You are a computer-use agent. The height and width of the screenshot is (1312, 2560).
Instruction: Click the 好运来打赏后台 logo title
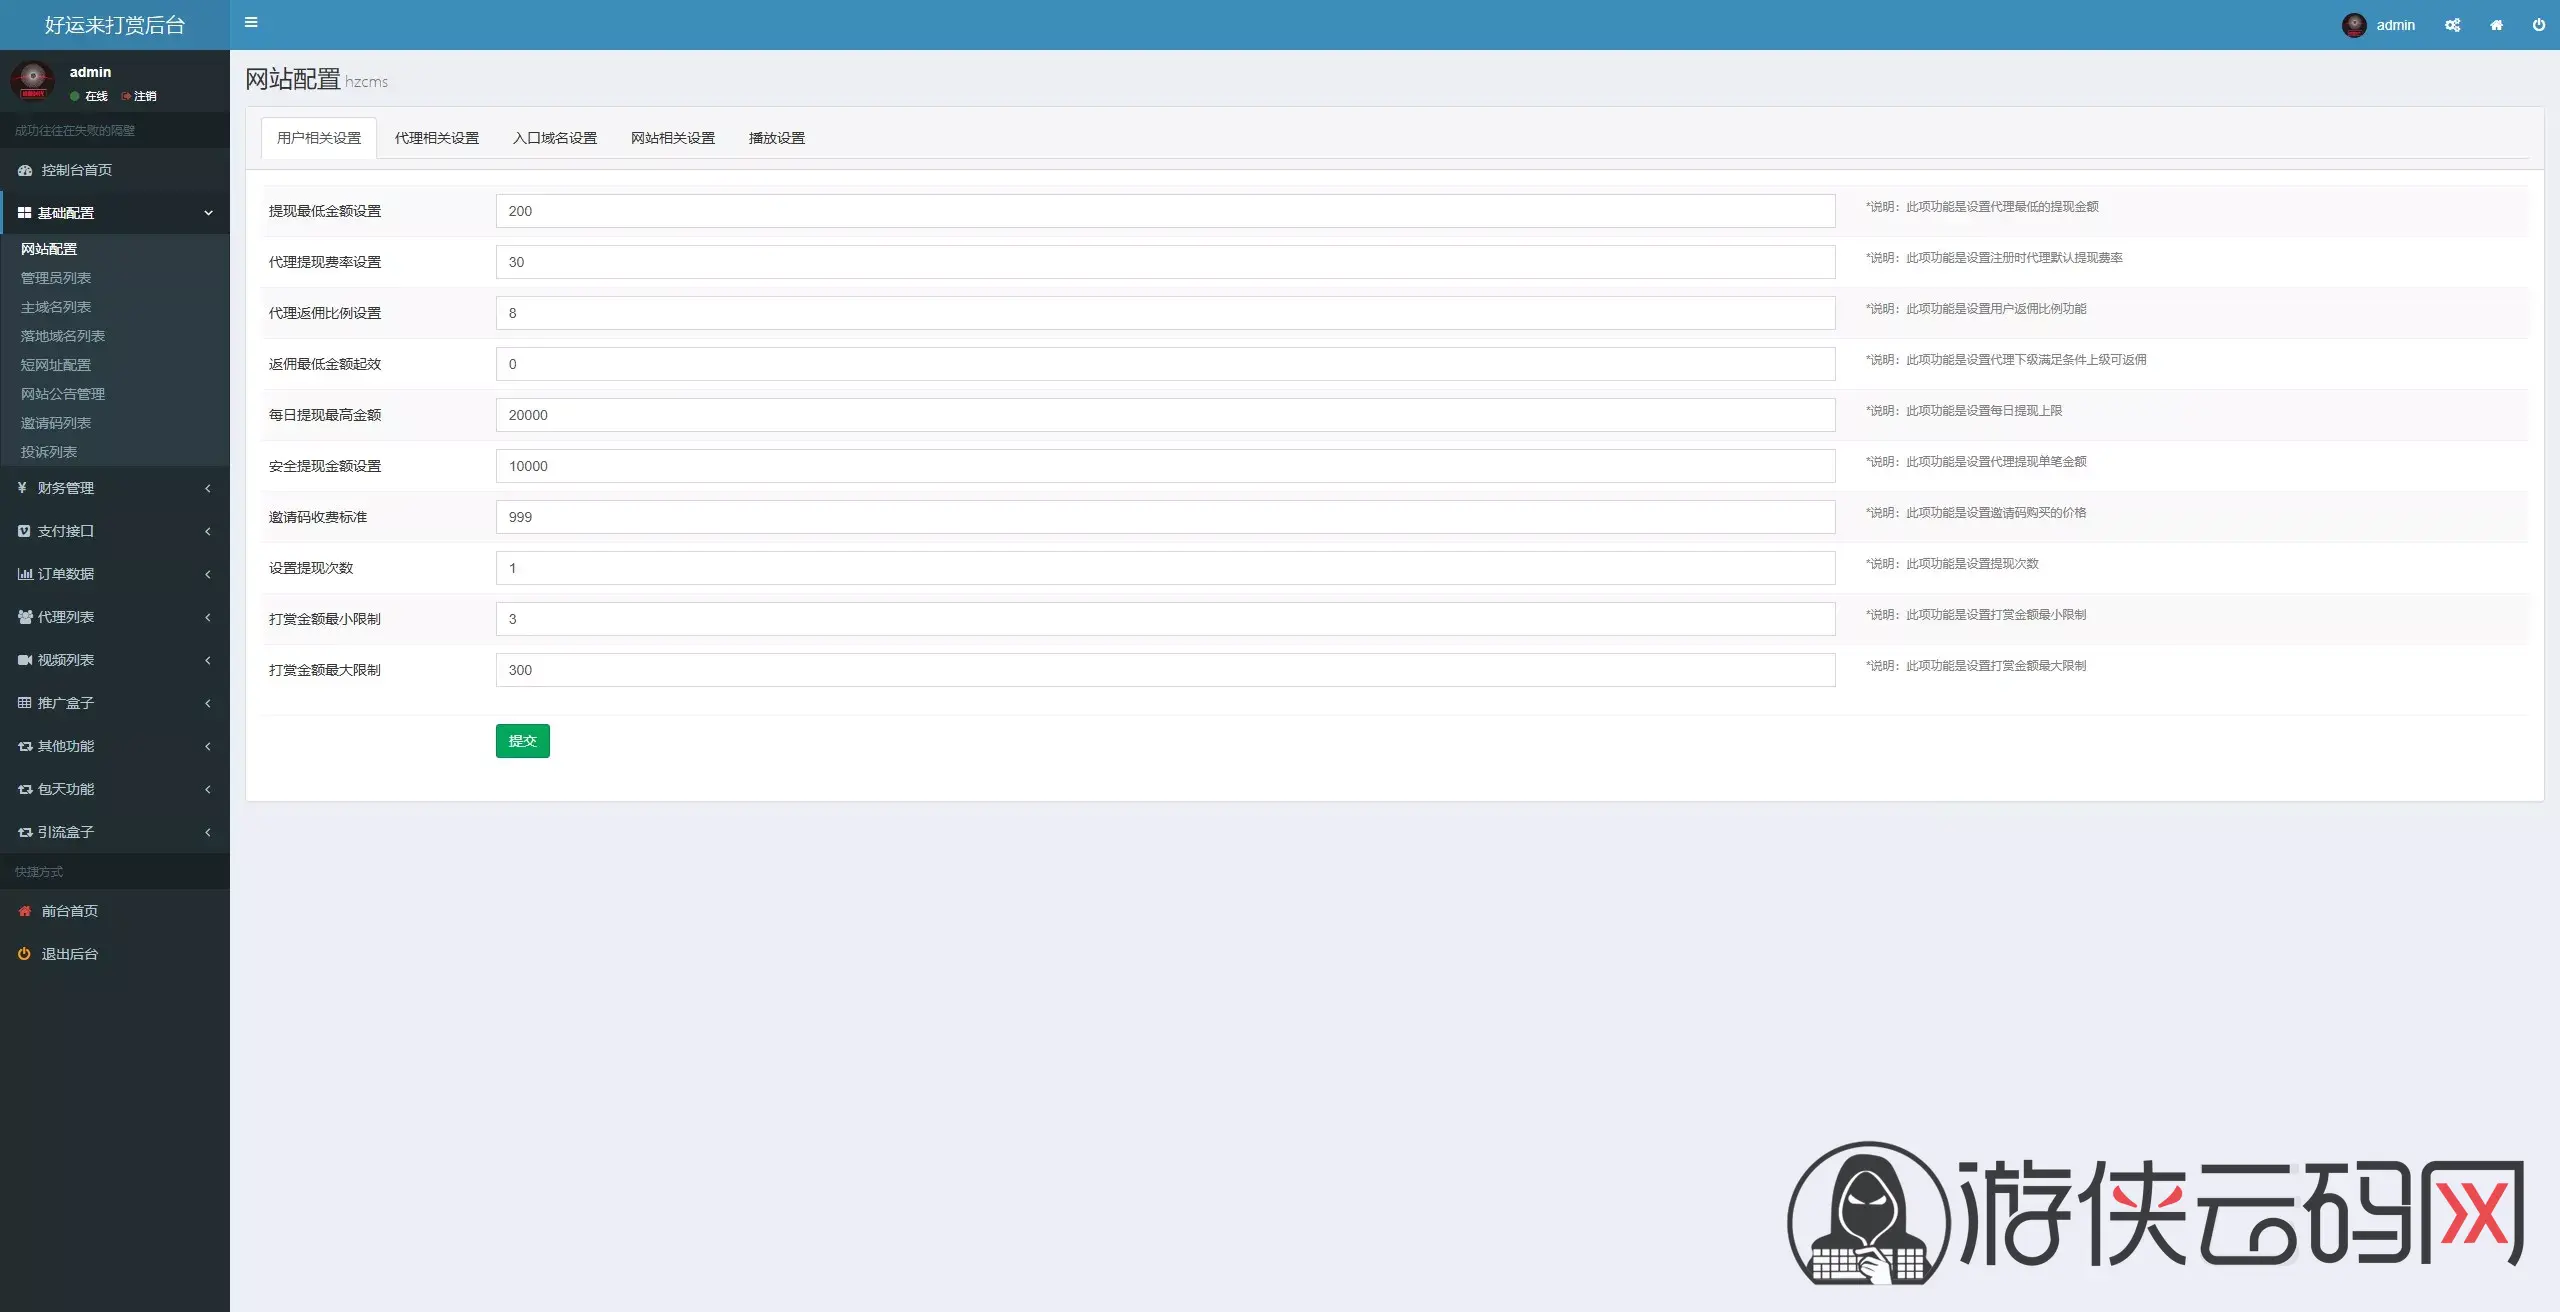pos(115,25)
